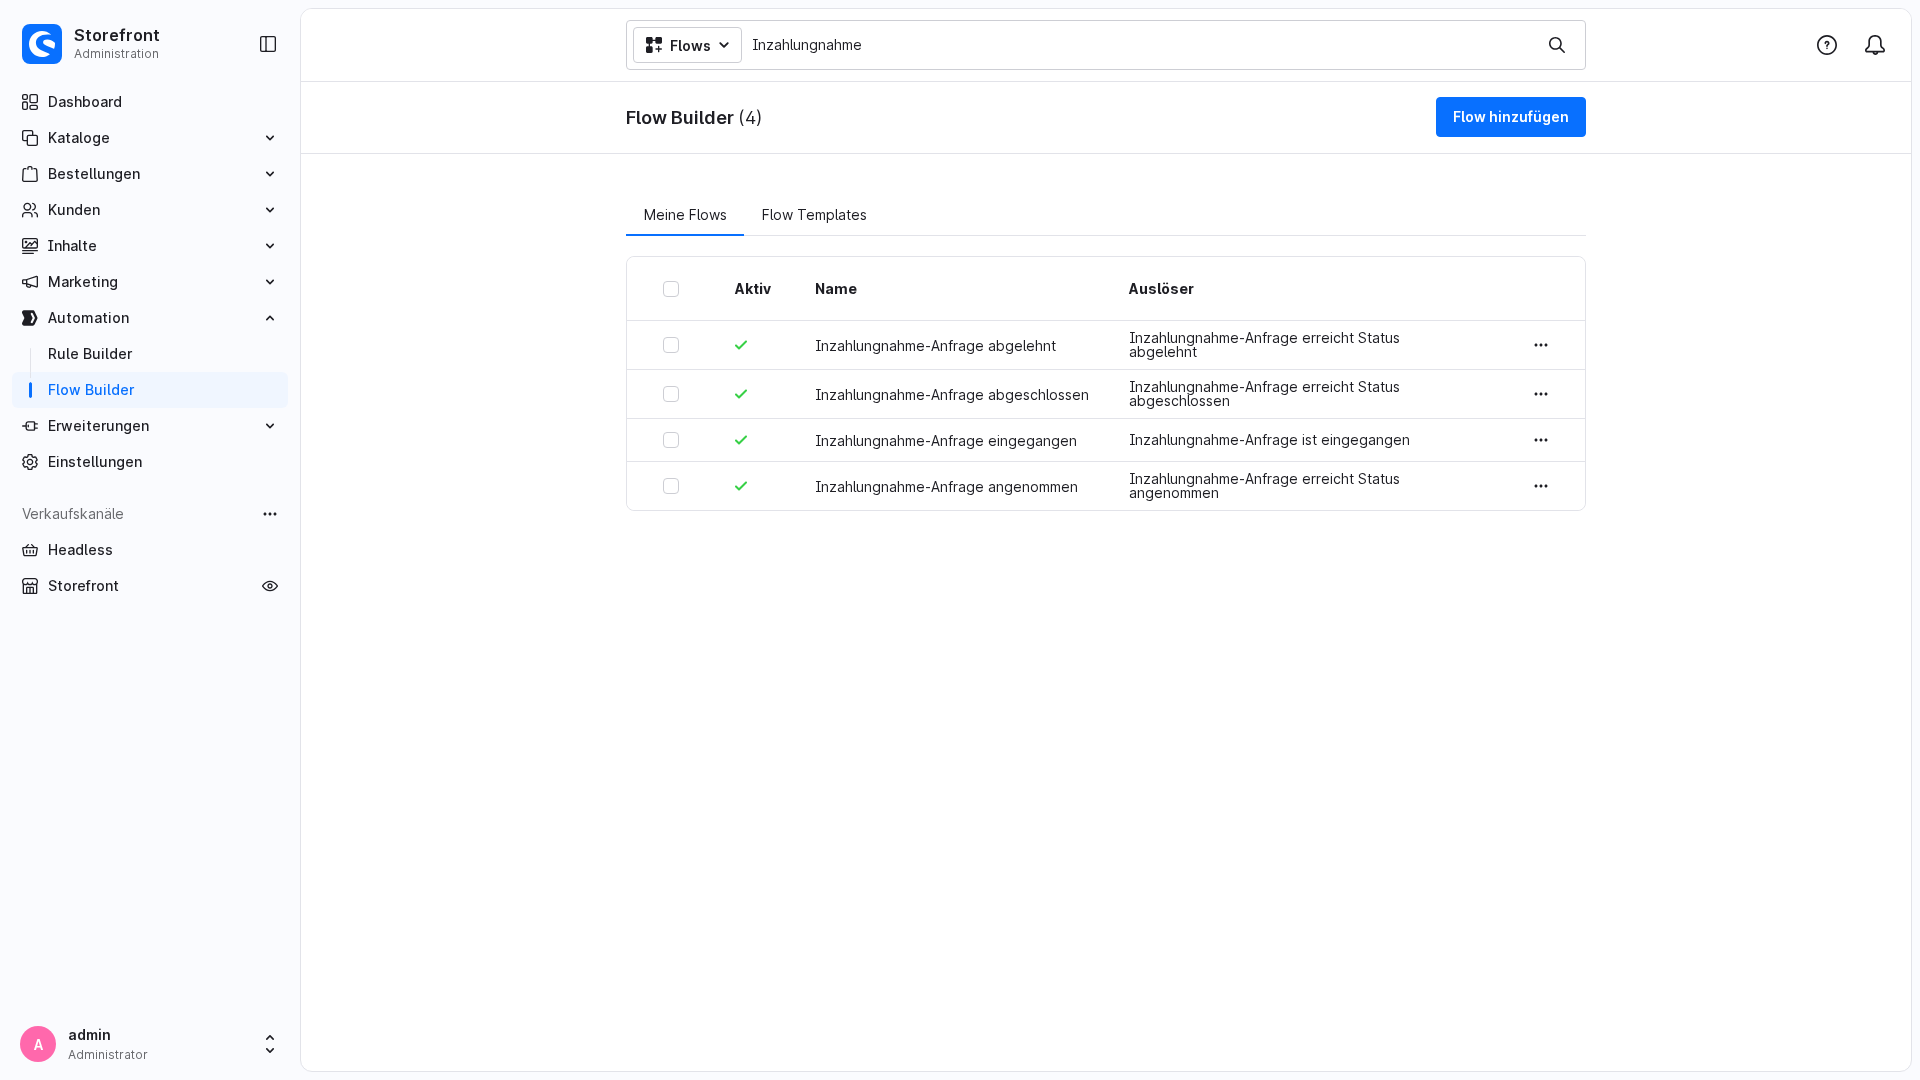Switch to the Meine Flows tab
Screen dimensions: 1920x1080
pyautogui.click(x=685, y=215)
